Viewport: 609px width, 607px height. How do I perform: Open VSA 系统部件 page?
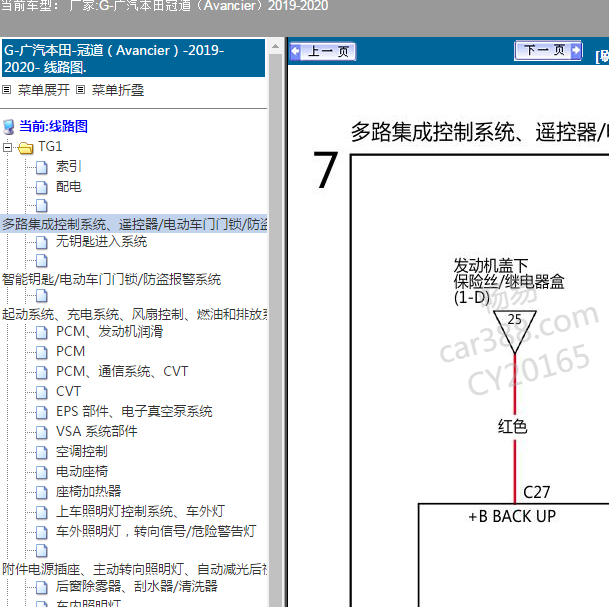coord(97,431)
